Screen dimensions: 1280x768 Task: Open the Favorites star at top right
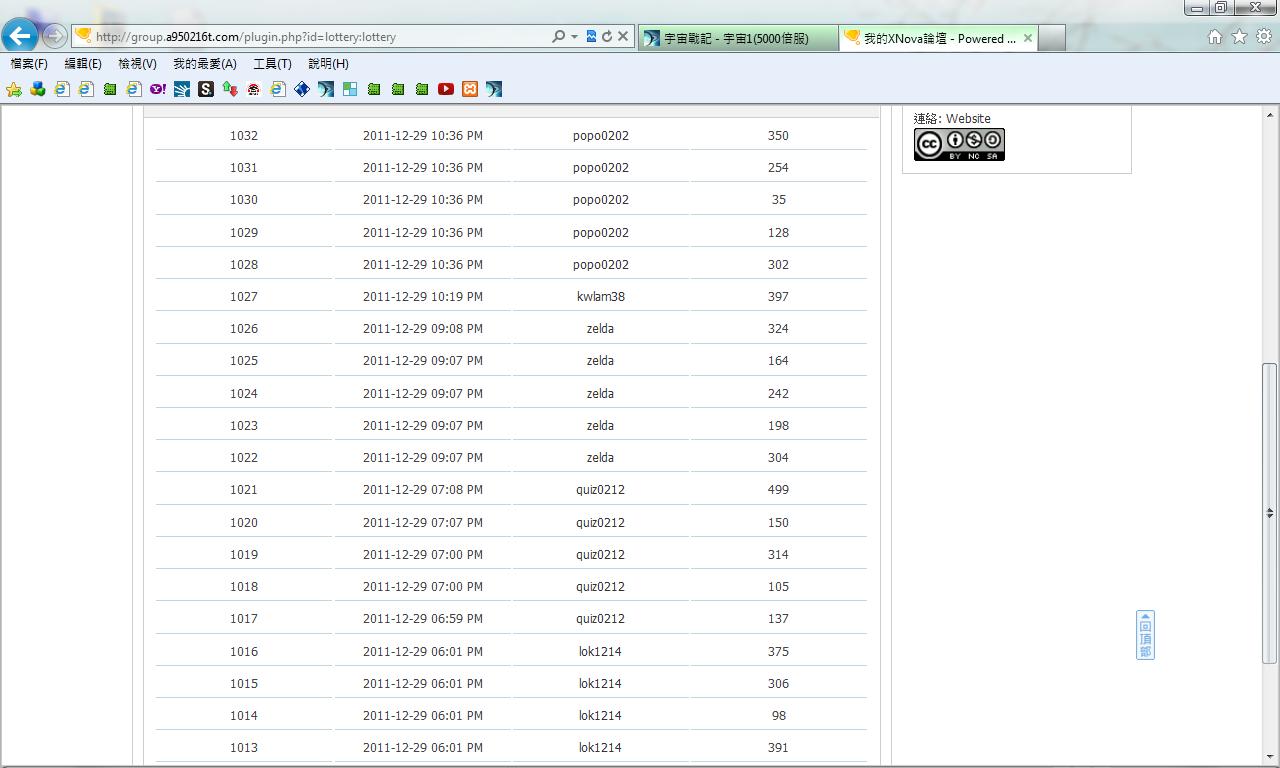(x=1239, y=37)
